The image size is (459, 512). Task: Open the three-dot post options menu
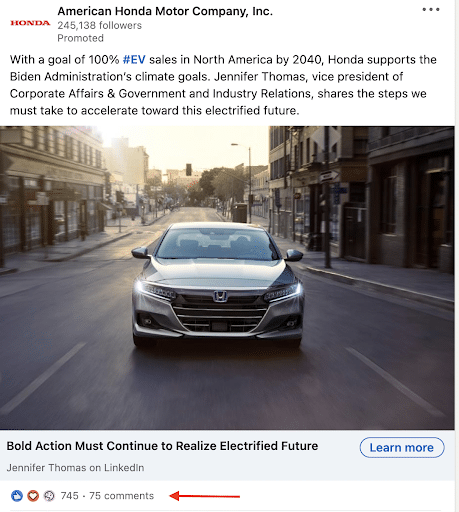[x=431, y=10]
